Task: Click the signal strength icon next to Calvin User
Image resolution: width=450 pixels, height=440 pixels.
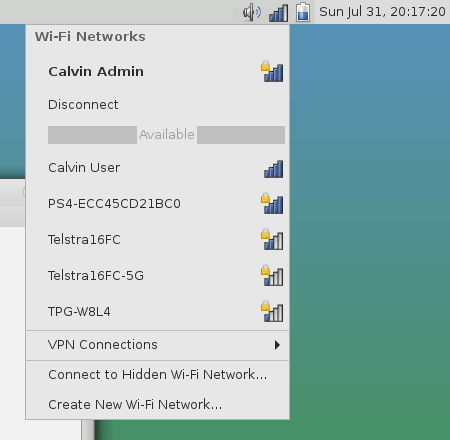Action: coord(274,169)
